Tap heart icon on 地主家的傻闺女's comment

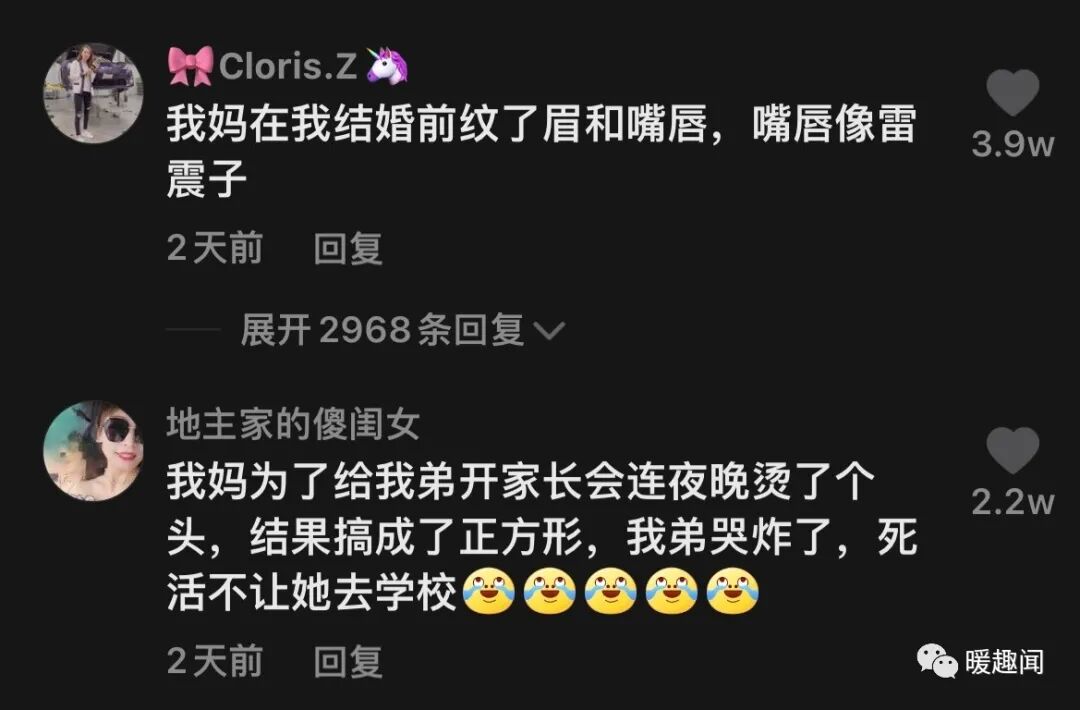[x=1012, y=450]
